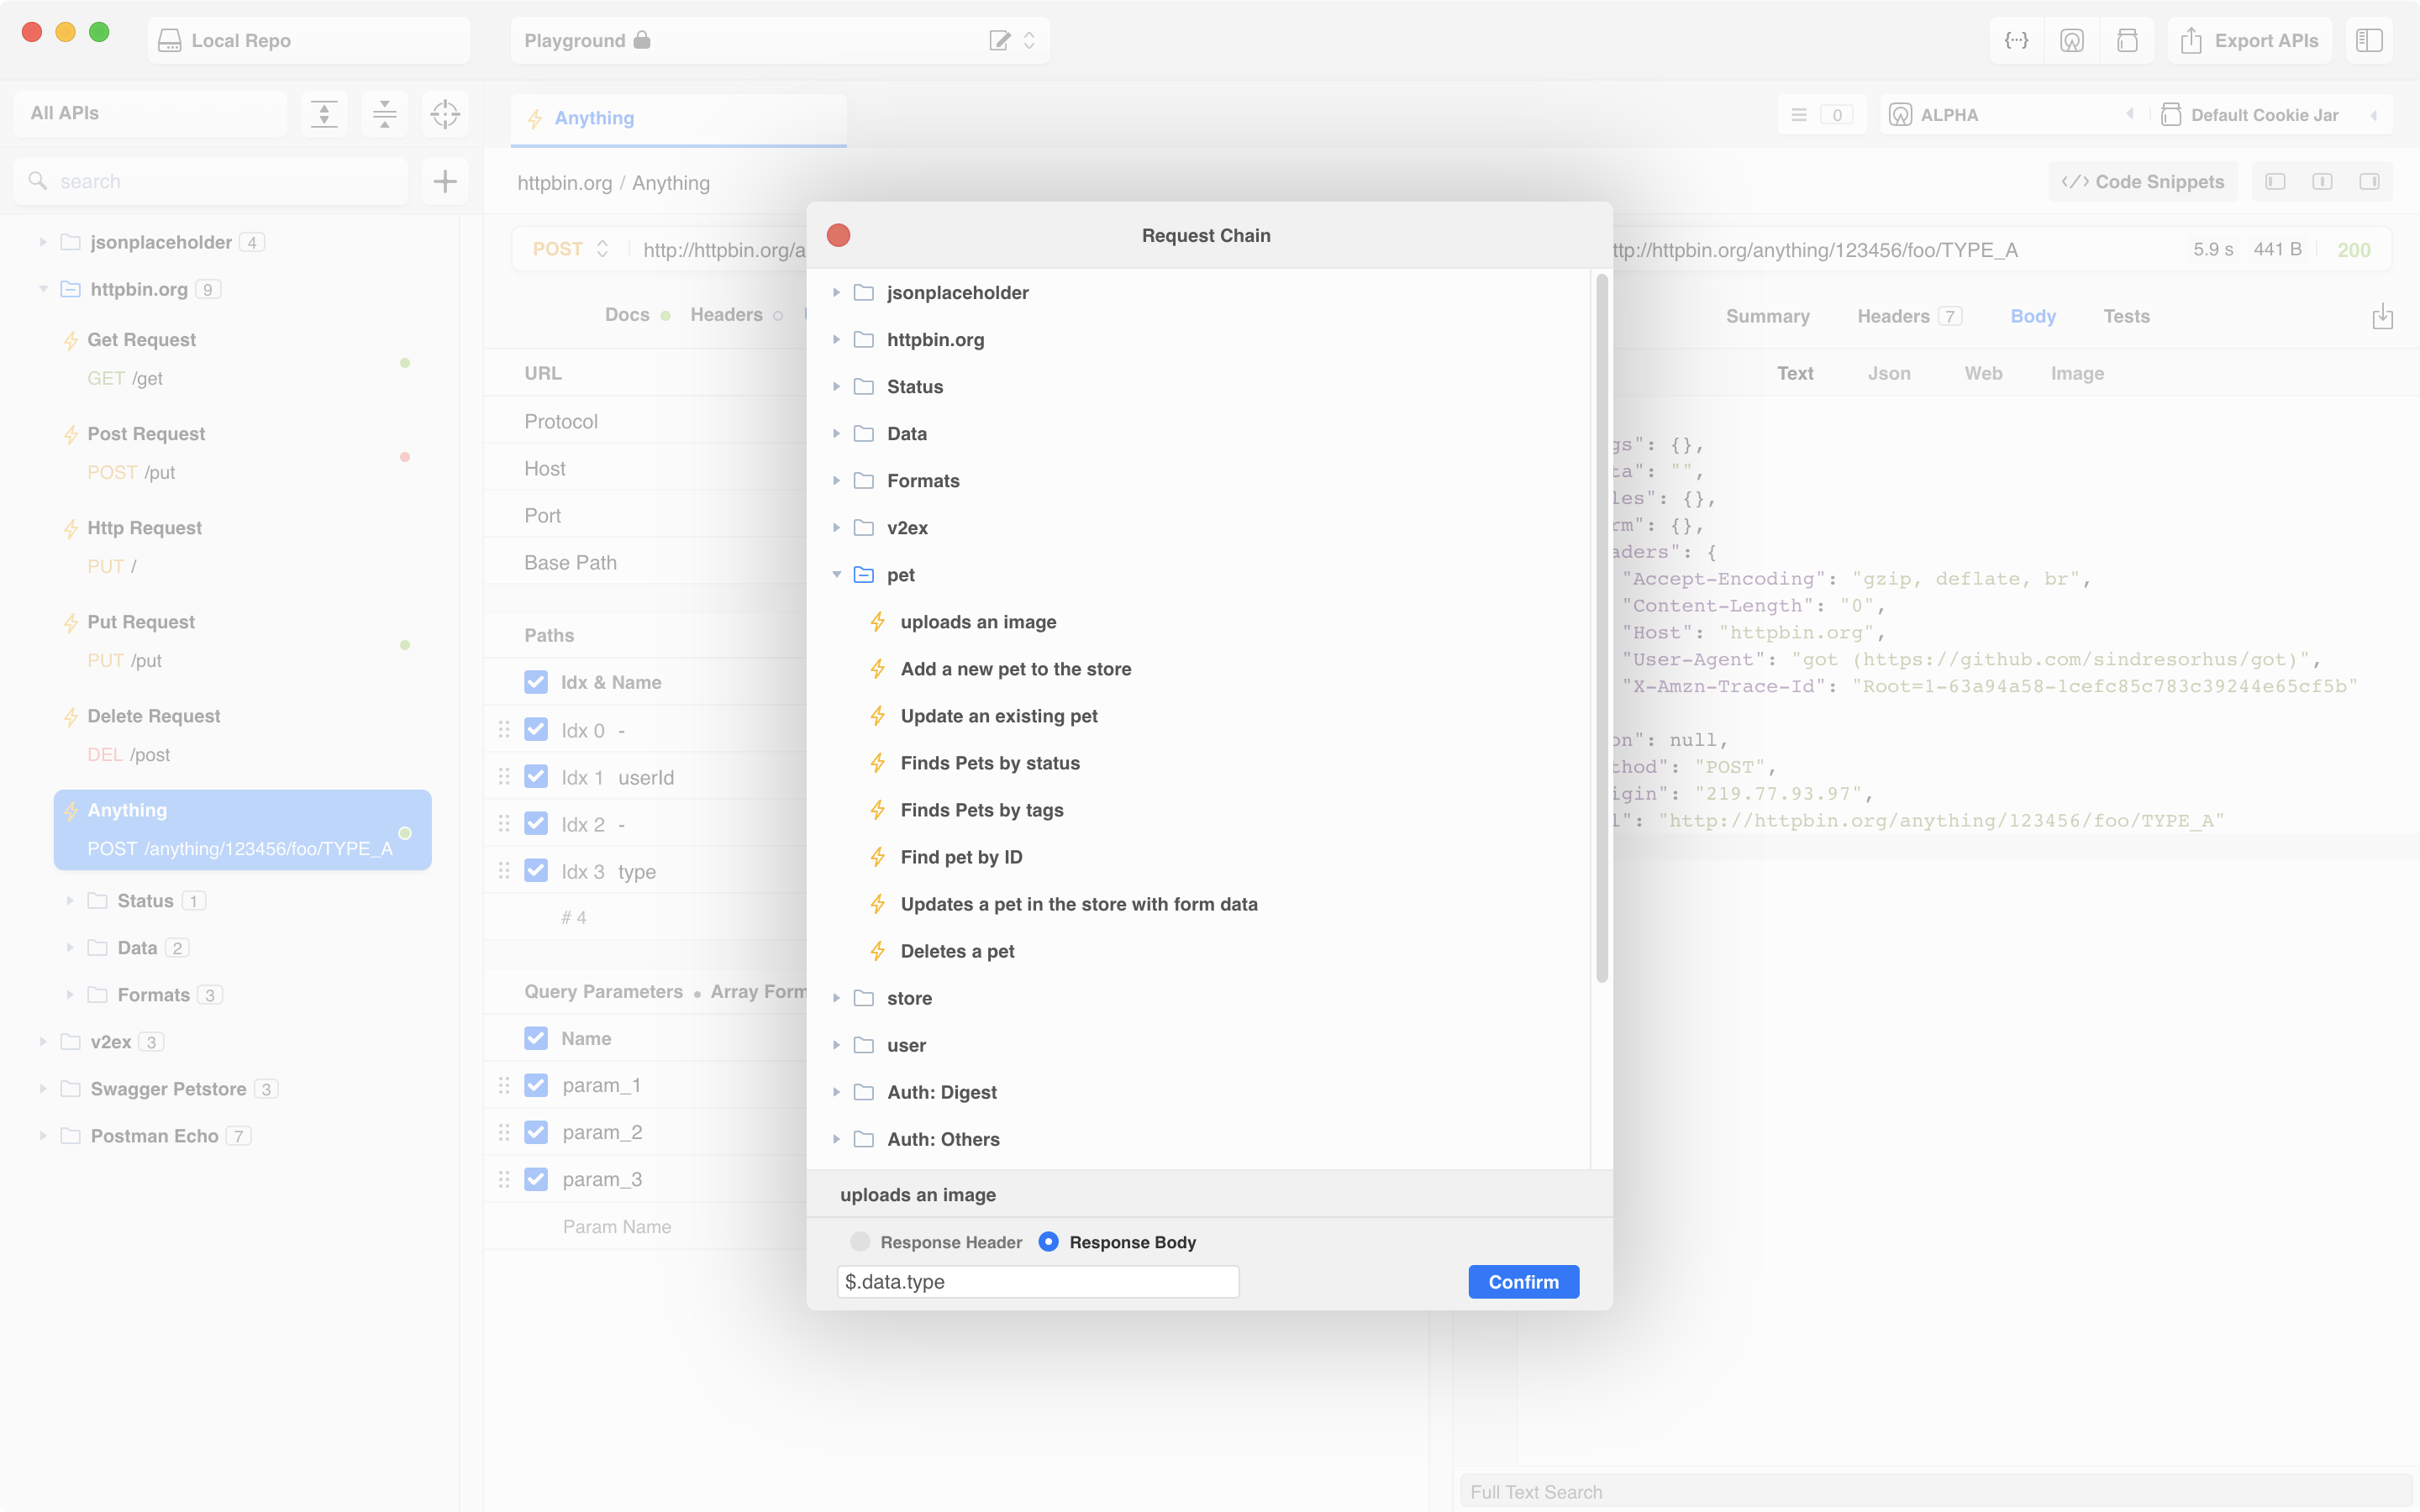Viewport: 2420px width, 1512px height.
Task: Click the Request Chain list scrollbar
Action: [1601, 628]
